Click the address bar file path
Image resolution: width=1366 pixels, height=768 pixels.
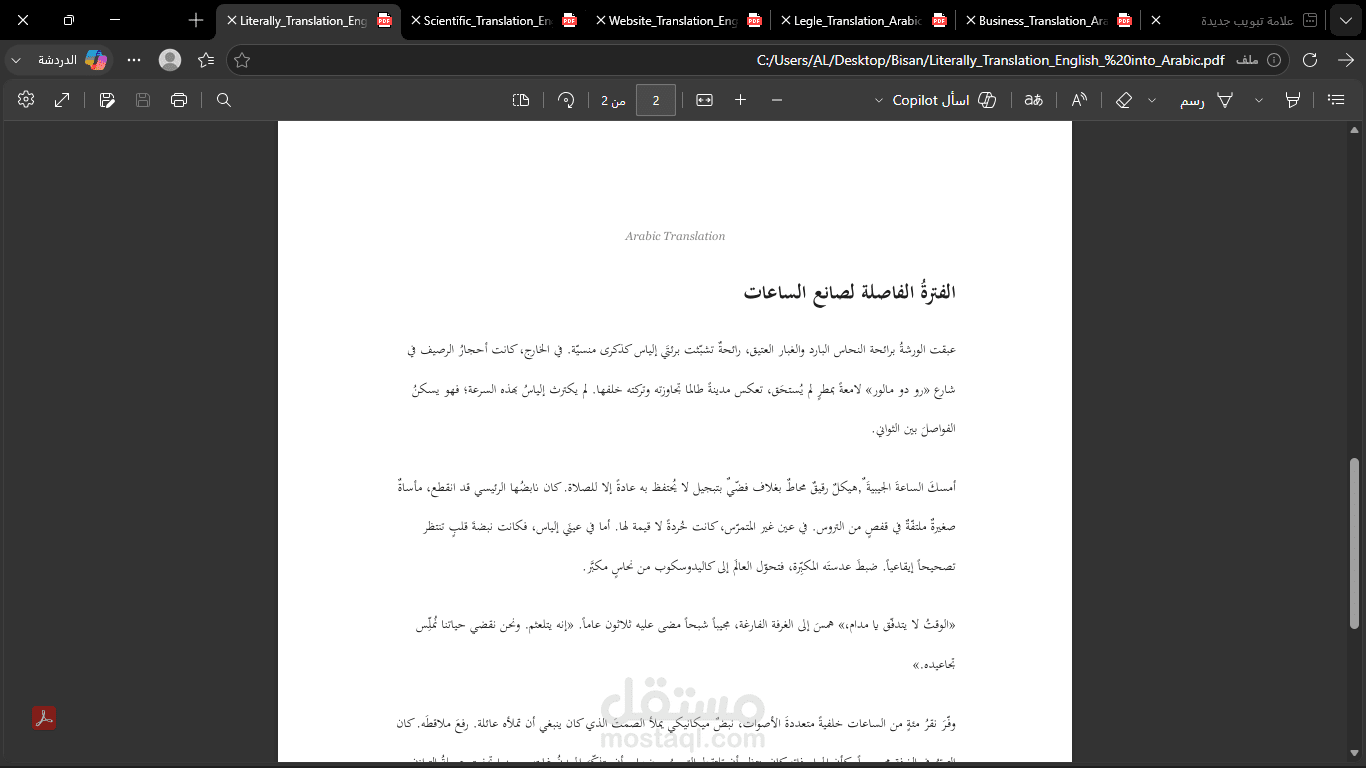tap(991, 60)
